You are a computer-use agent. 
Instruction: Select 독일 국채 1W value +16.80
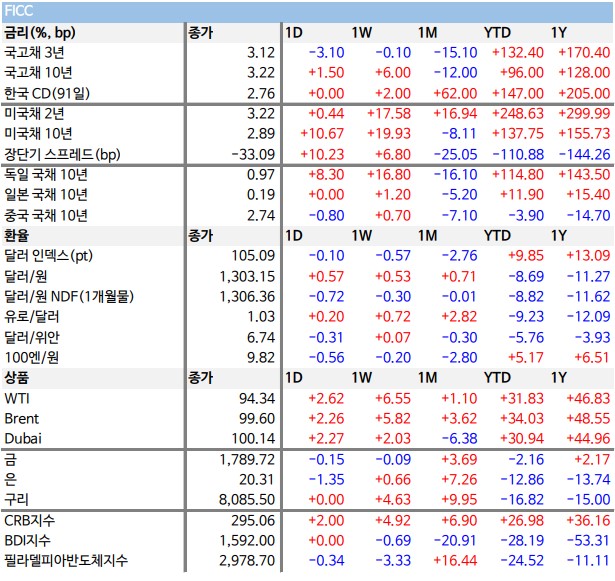tap(389, 175)
